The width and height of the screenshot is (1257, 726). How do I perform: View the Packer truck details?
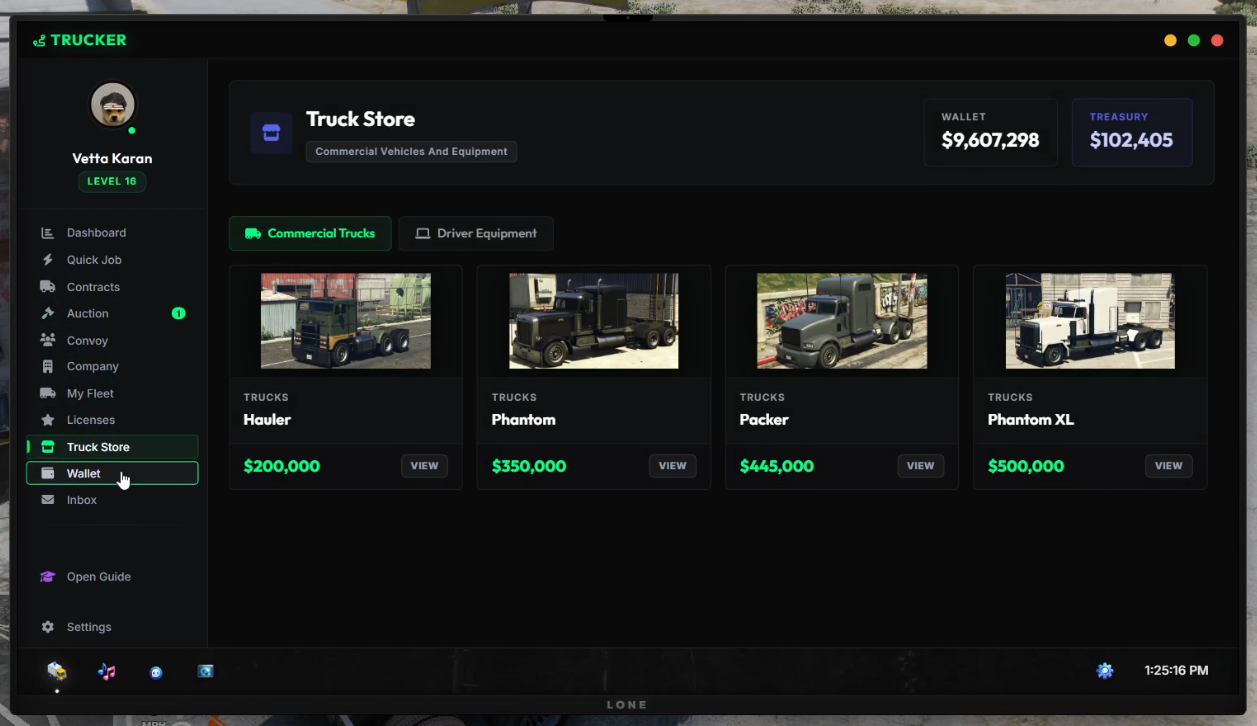920,466
